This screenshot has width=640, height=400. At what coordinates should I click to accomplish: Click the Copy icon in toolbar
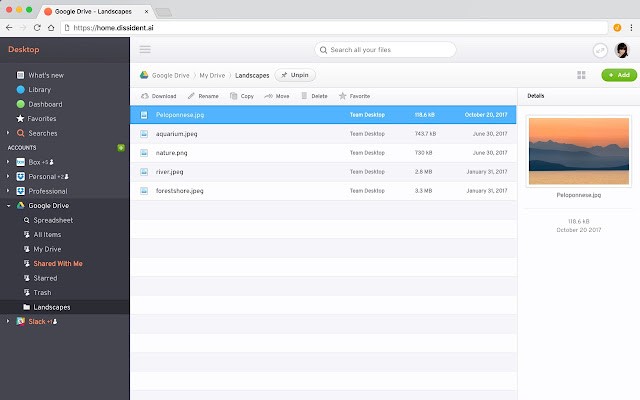pyautogui.click(x=234, y=96)
